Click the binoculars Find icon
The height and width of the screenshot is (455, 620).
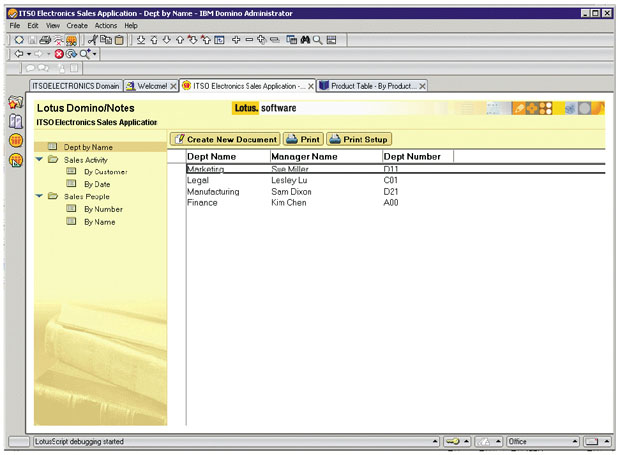click(x=305, y=40)
